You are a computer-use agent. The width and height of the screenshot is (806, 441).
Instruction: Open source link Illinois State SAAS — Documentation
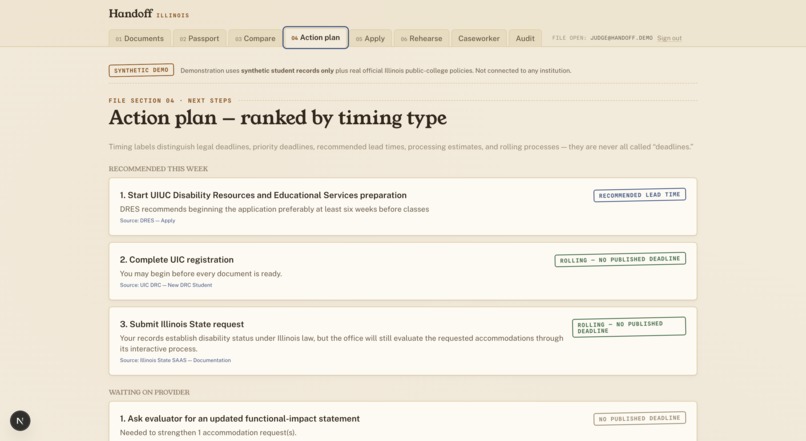pyautogui.click(x=175, y=360)
